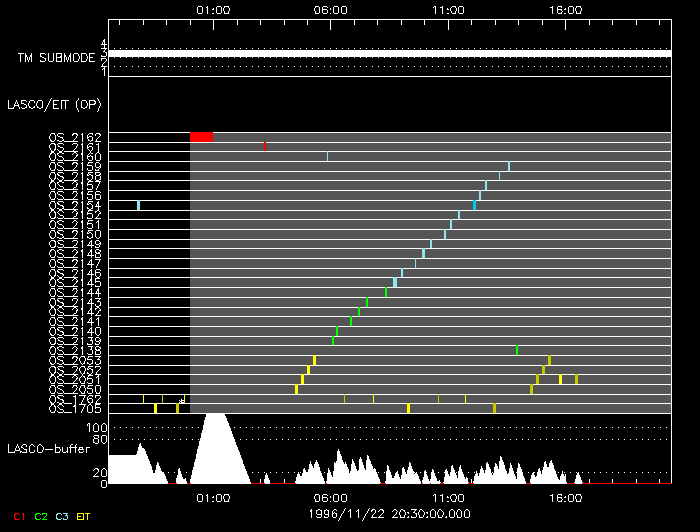The image size is (700, 532).
Task: Click the C3 legend label
Action: (62, 516)
